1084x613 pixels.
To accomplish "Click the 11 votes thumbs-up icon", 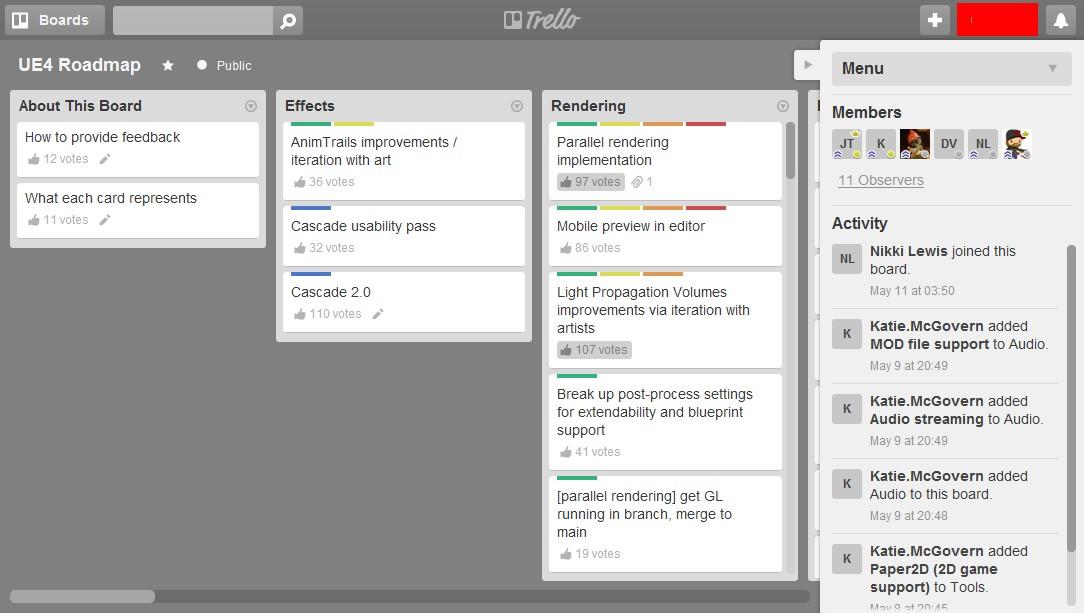I will 34,220.
